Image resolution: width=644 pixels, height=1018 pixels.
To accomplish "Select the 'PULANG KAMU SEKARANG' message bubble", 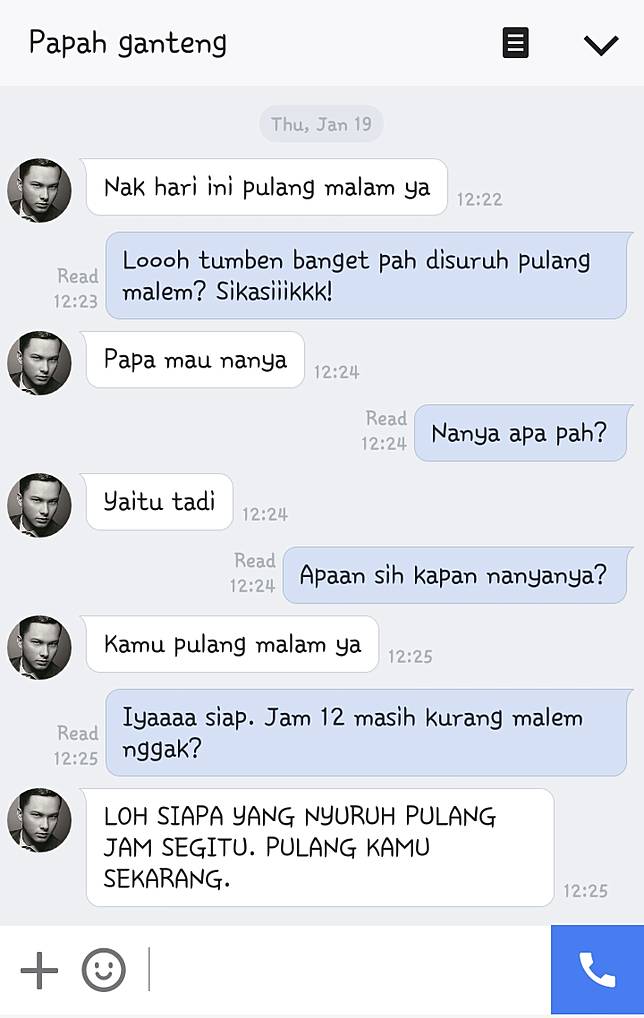I will click(320, 847).
